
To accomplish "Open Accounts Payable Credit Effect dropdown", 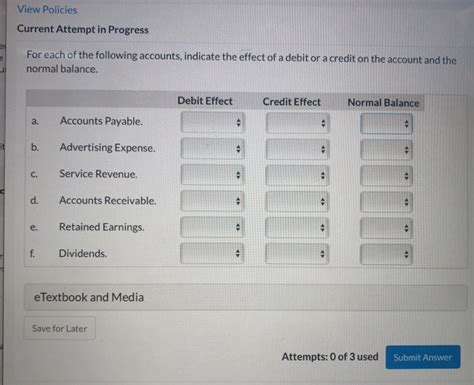I will coord(298,123).
